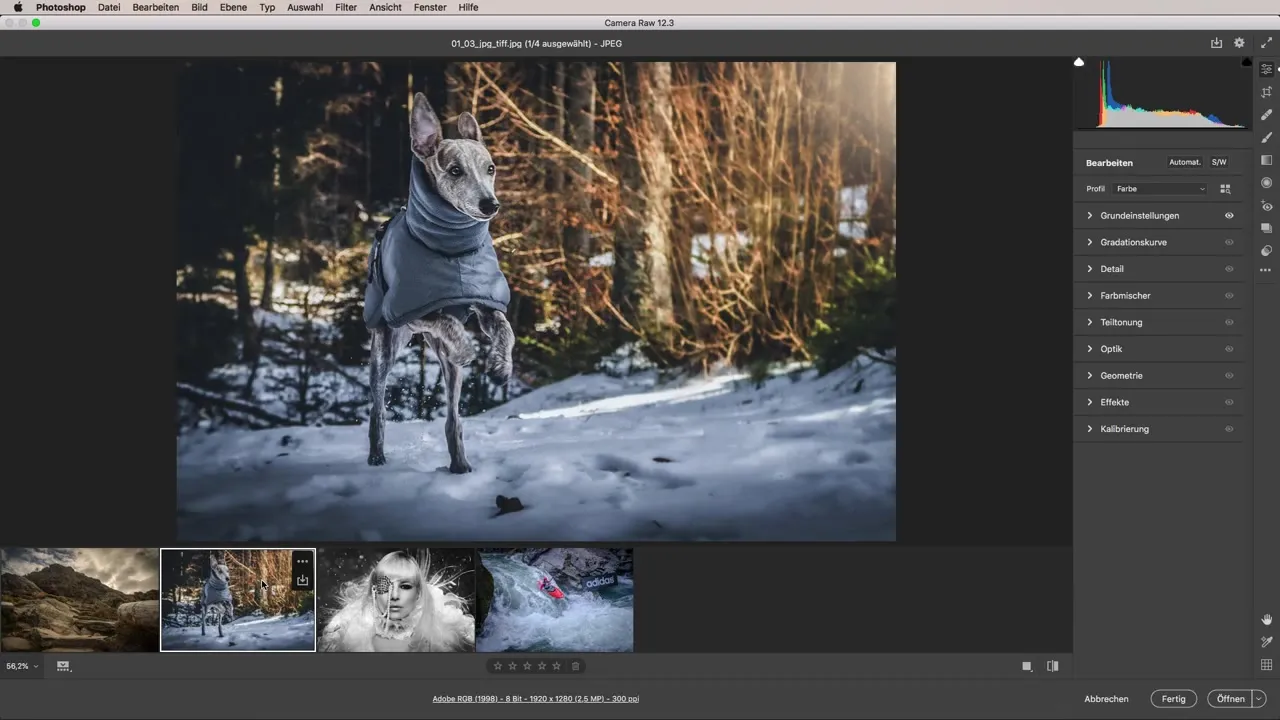Browse profiles grid icon
Screen dimensions: 1280x720
1226,189
